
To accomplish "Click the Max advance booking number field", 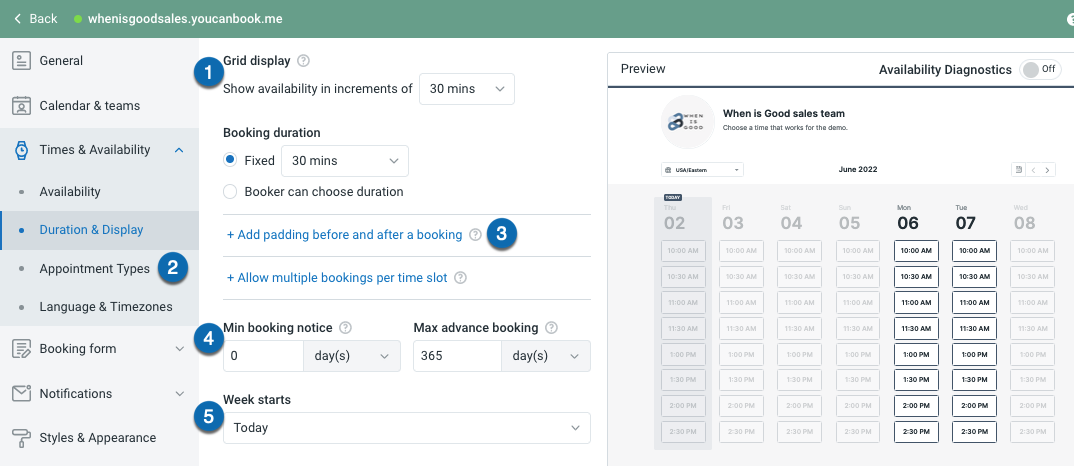I will click(456, 356).
